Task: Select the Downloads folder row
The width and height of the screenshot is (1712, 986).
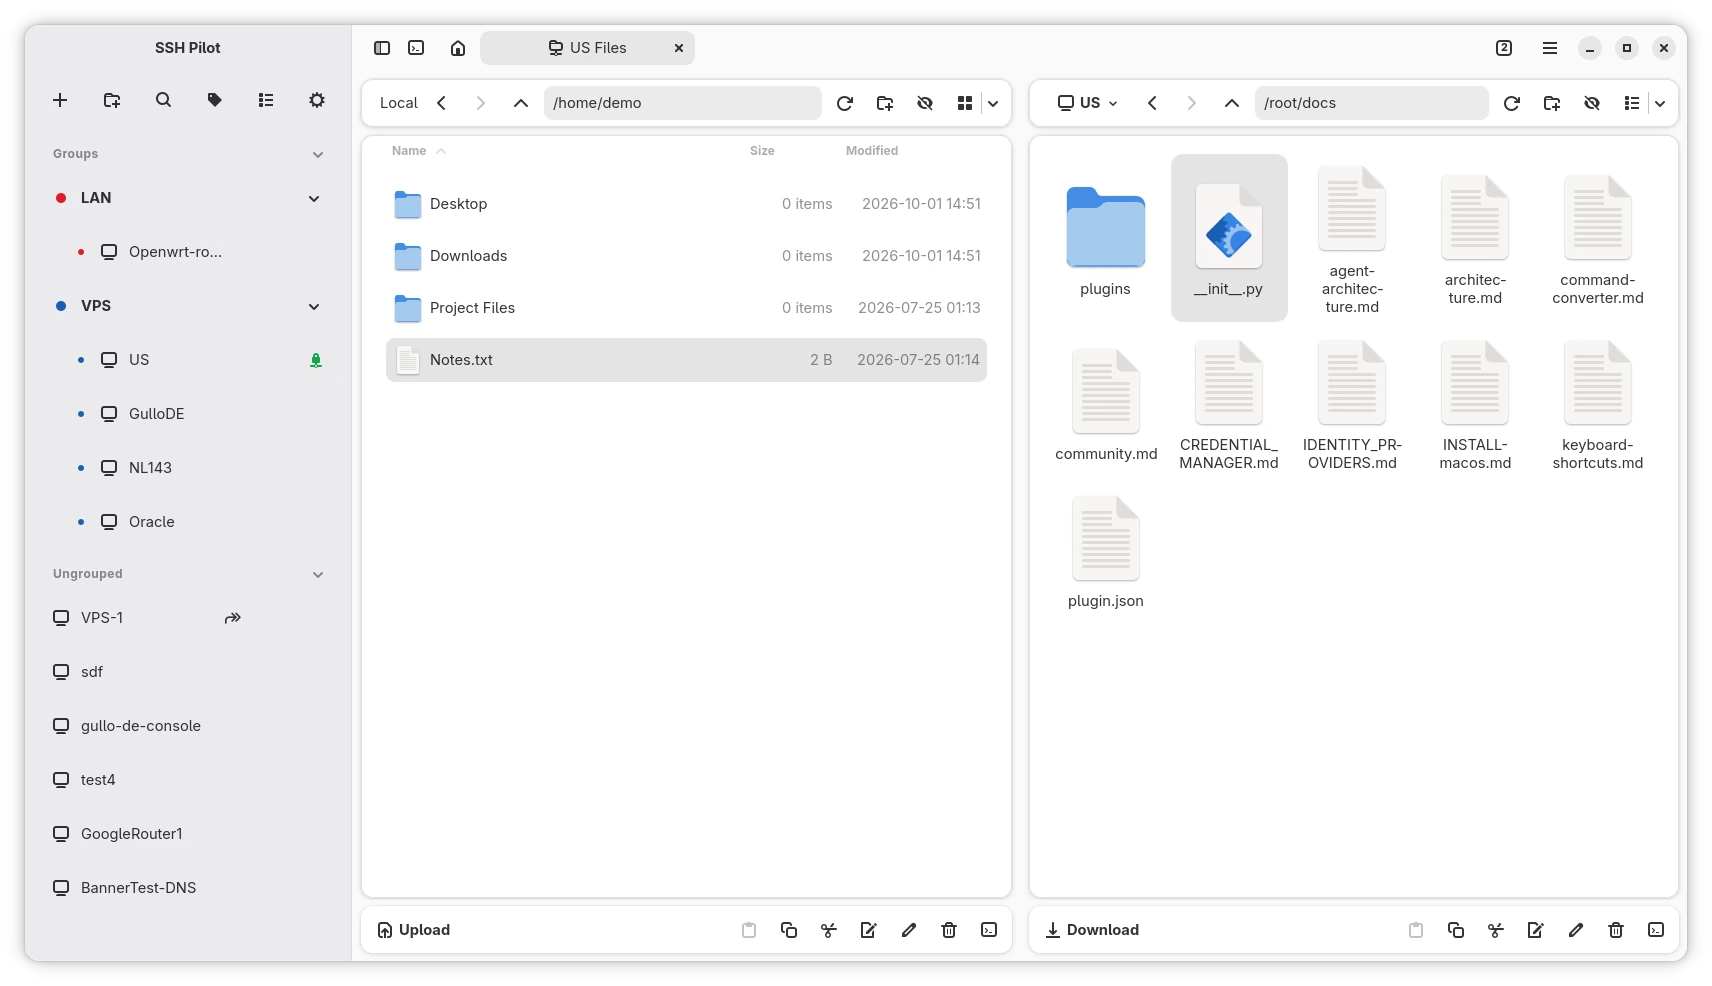Action: pyautogui.click(x=686, y=256)
